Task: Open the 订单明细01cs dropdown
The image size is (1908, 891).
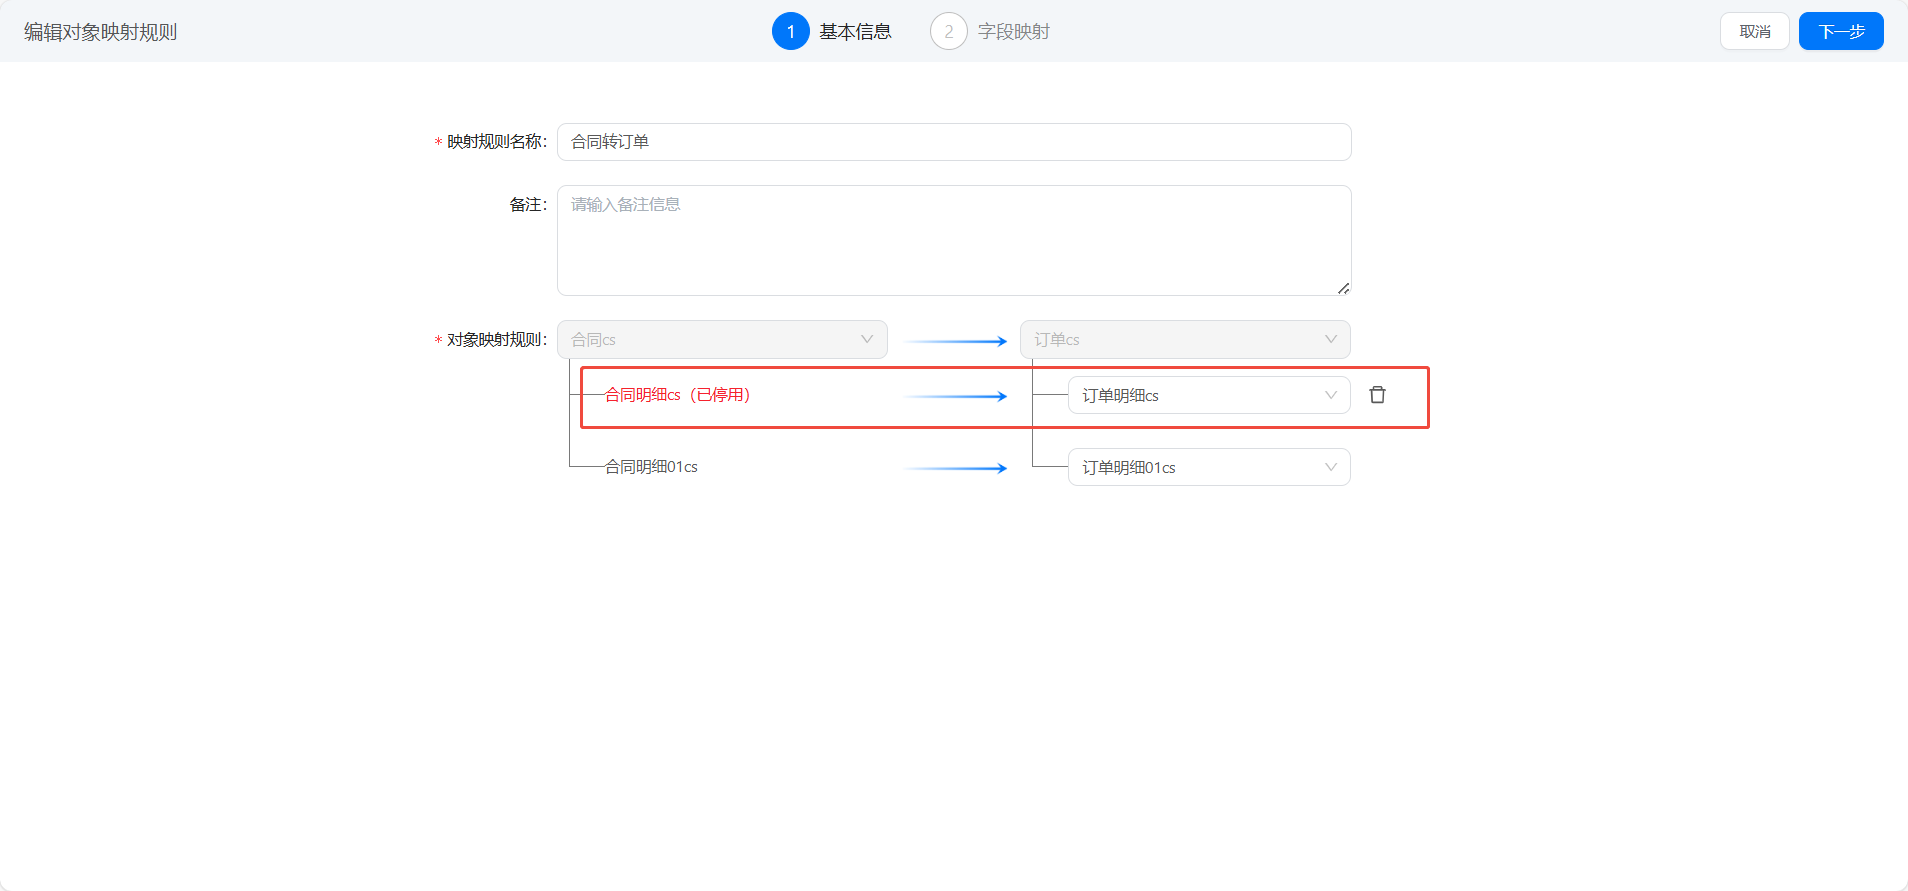Action: tap(1209, 467)
